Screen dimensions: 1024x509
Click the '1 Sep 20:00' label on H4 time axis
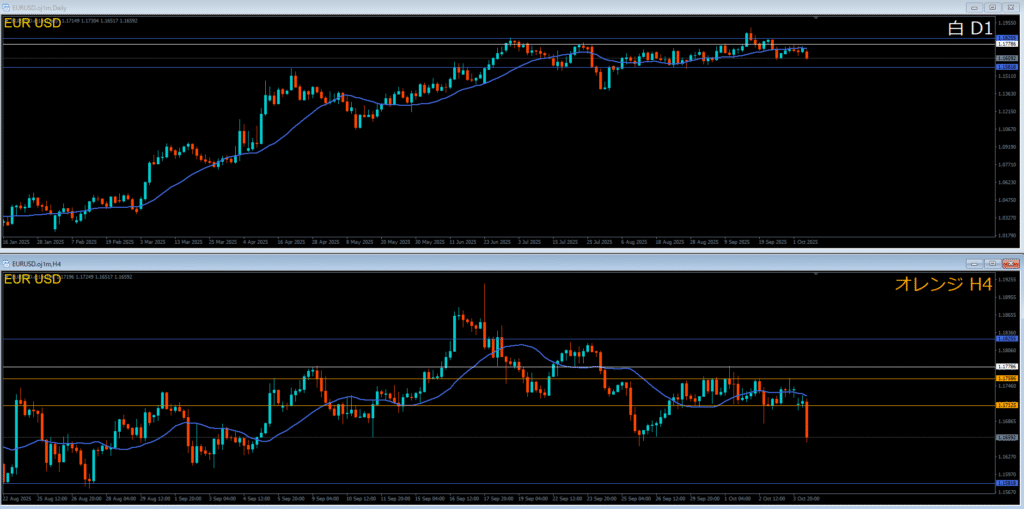tap(190, 499)
